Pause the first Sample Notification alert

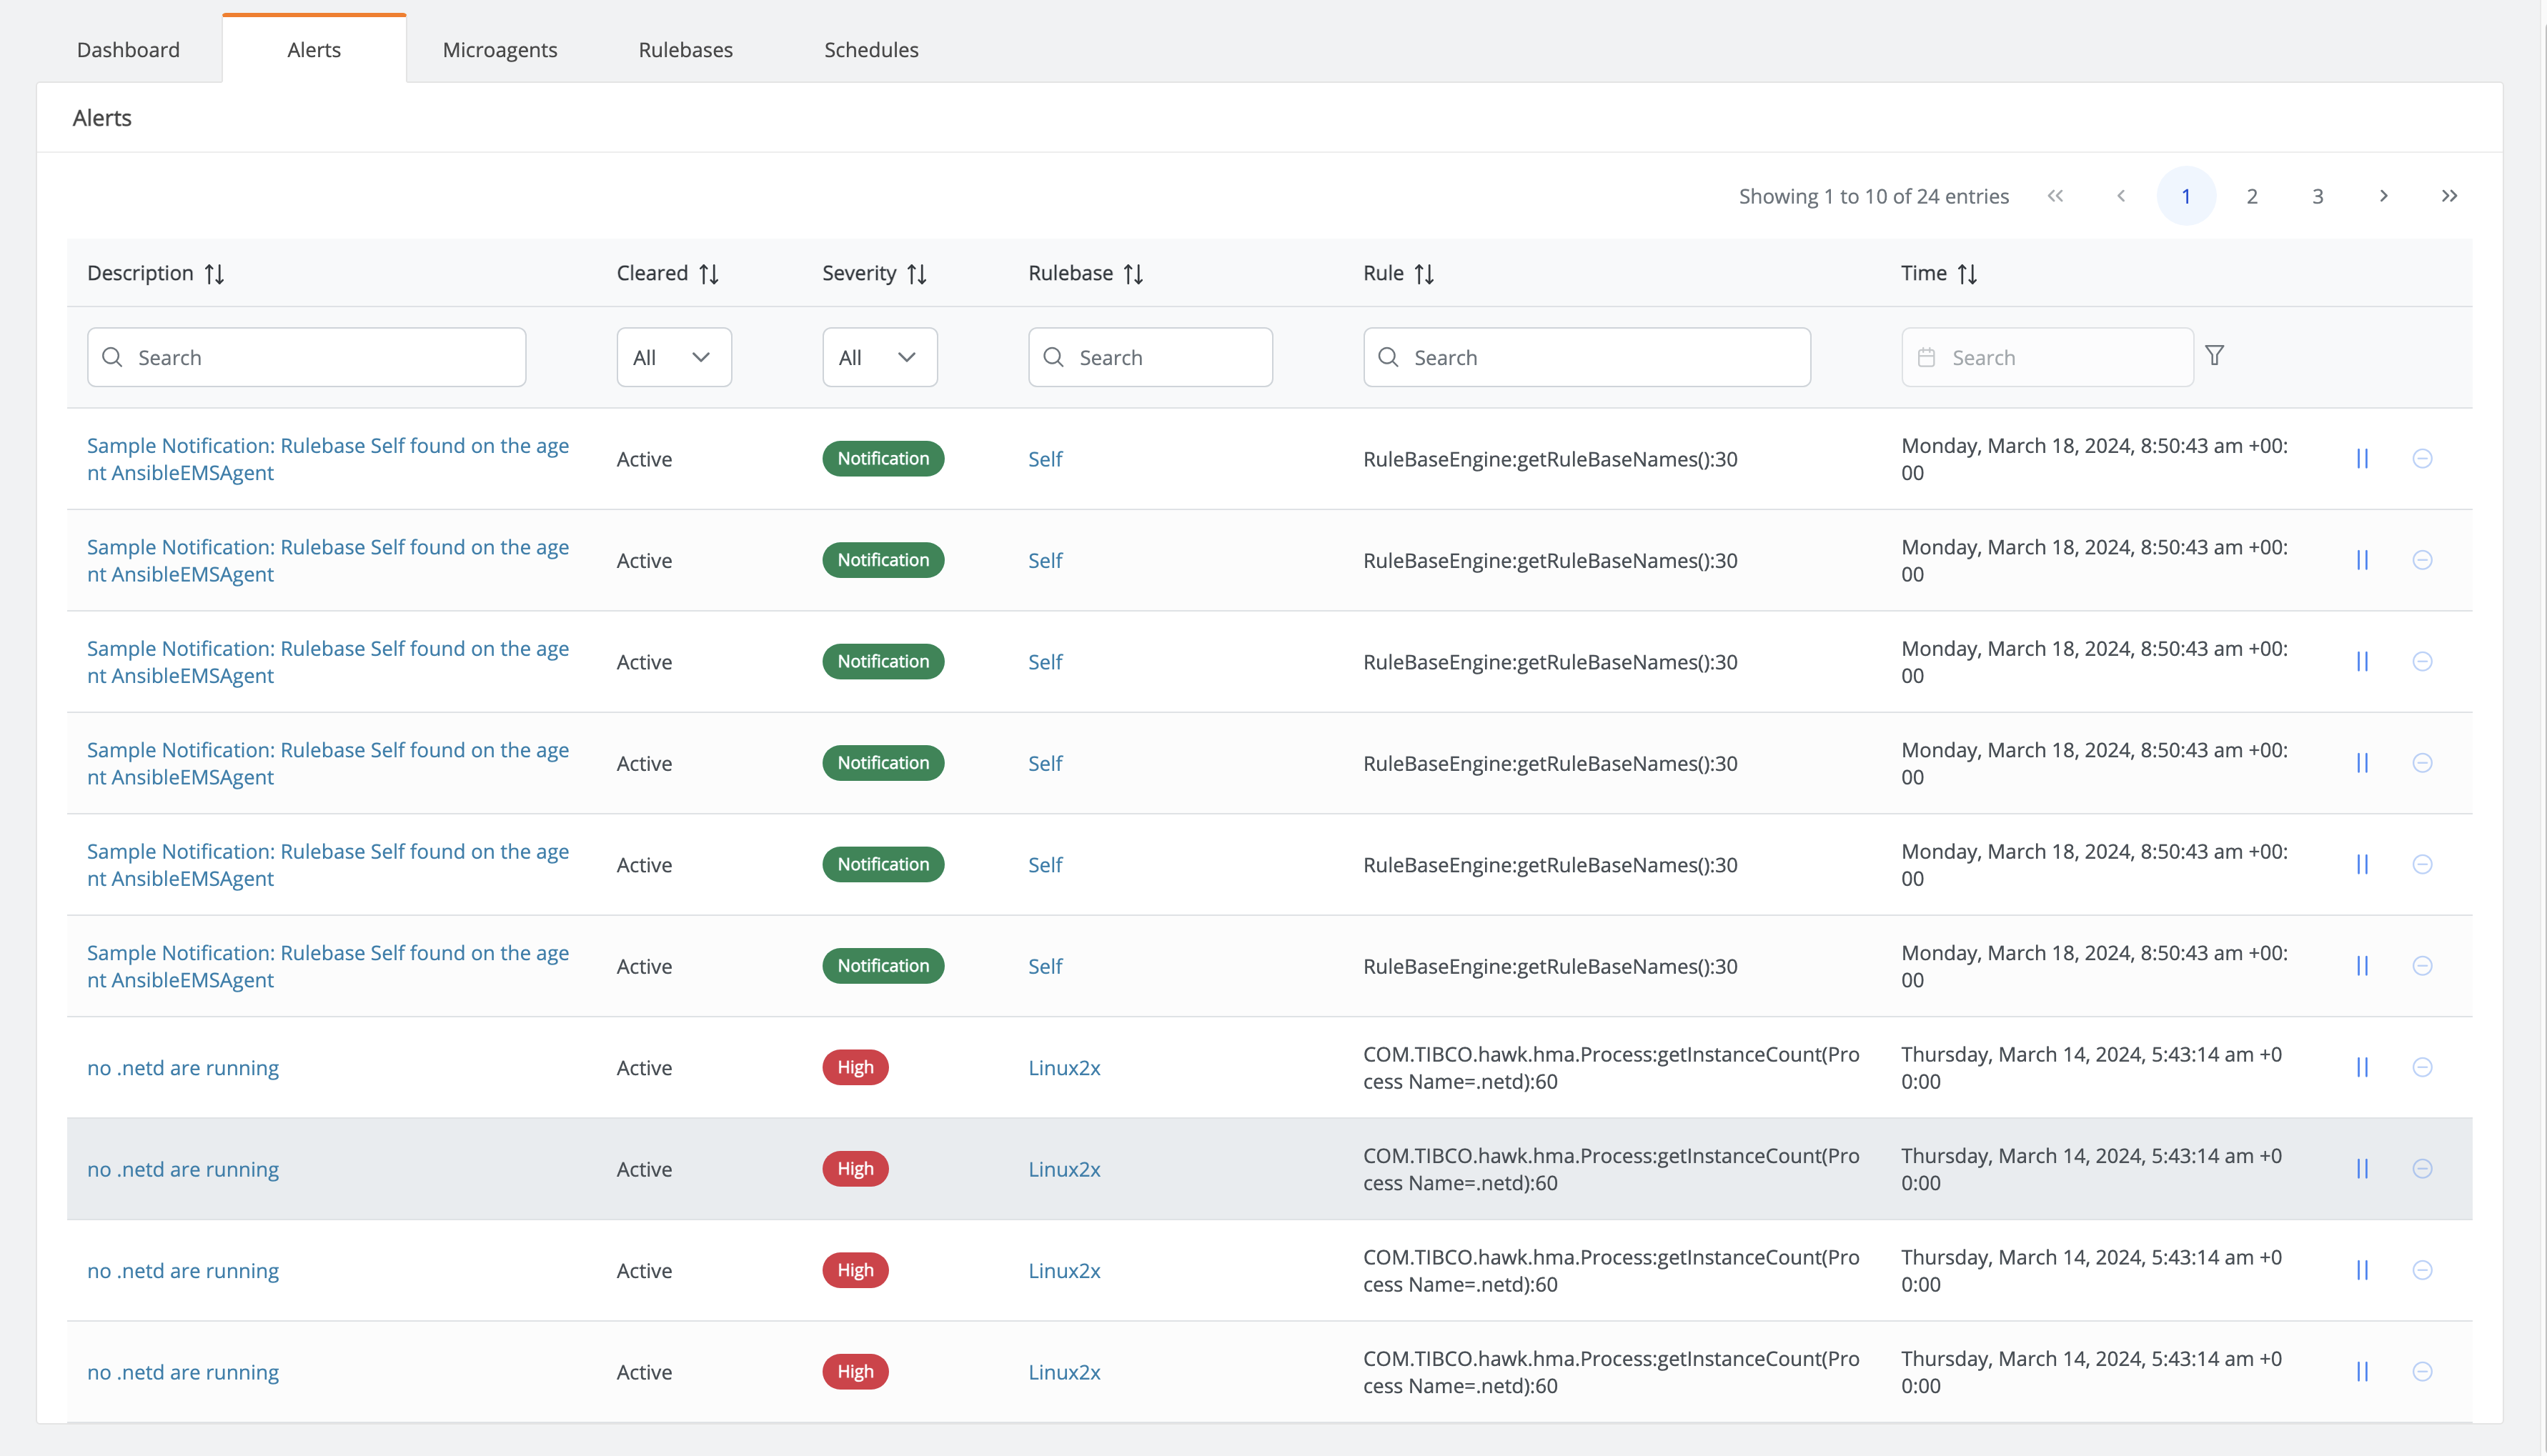click(x=2362, y=459)
